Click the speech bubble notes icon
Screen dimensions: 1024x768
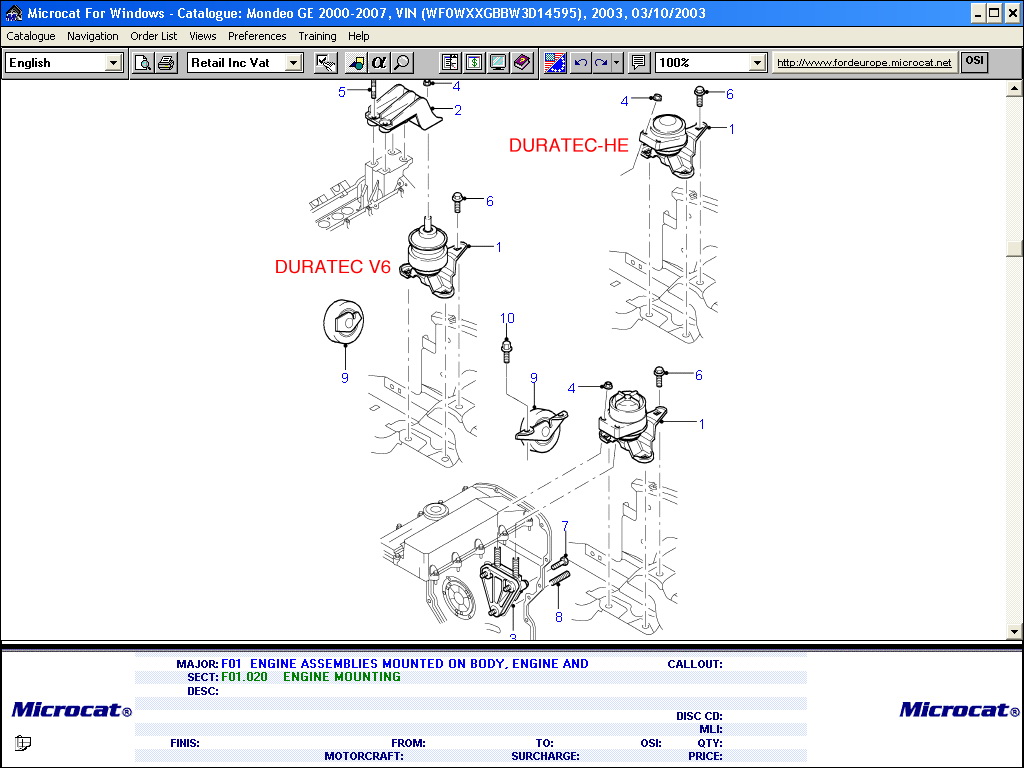point(638,63)
